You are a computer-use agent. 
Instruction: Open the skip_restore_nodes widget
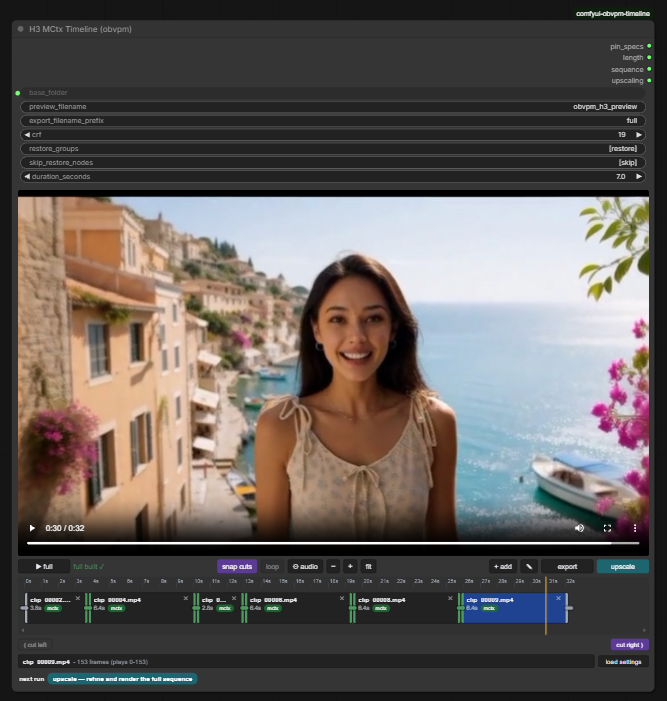pyautogui.click(x=333, y=163)
